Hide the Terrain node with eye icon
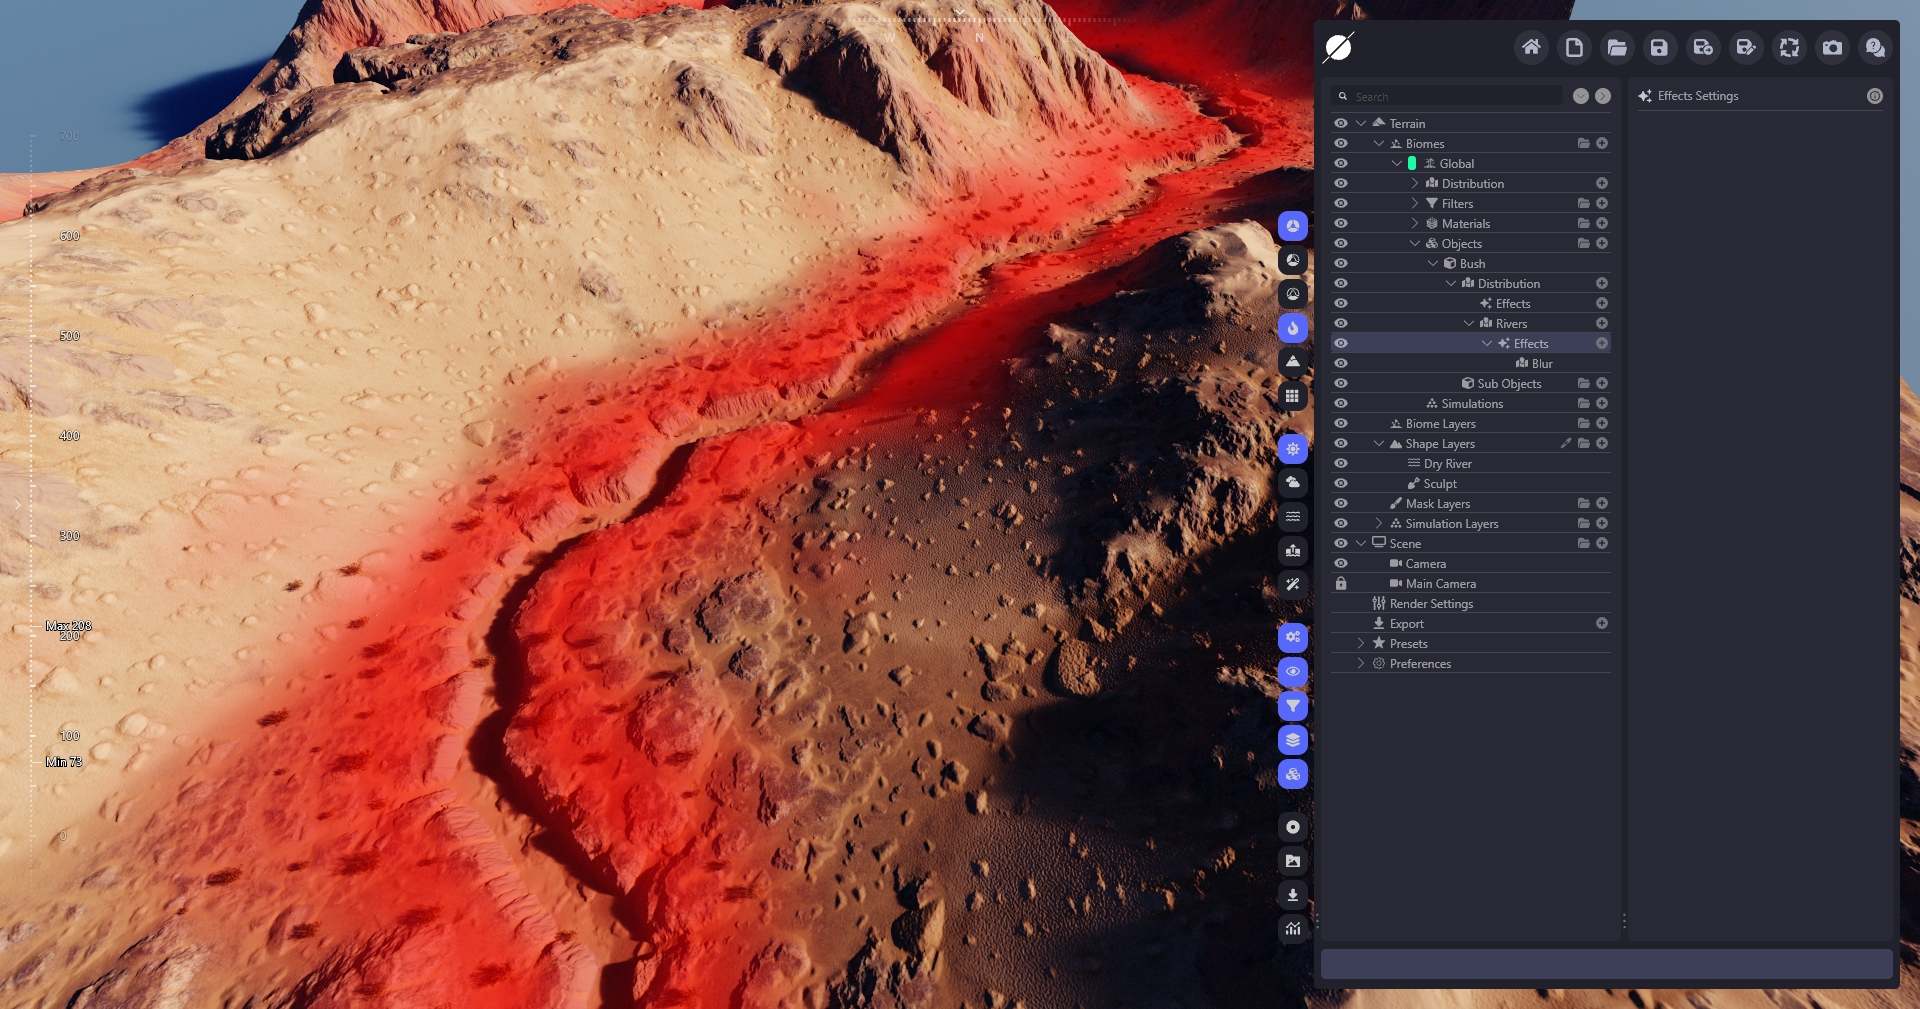The image size is (1920, 1009). [1341, 123]
